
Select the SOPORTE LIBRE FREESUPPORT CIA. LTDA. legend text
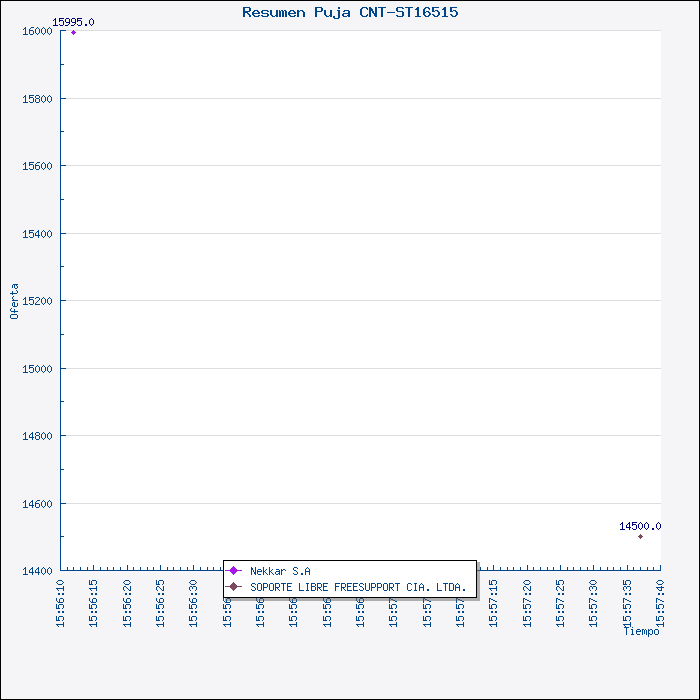point(358,587)
